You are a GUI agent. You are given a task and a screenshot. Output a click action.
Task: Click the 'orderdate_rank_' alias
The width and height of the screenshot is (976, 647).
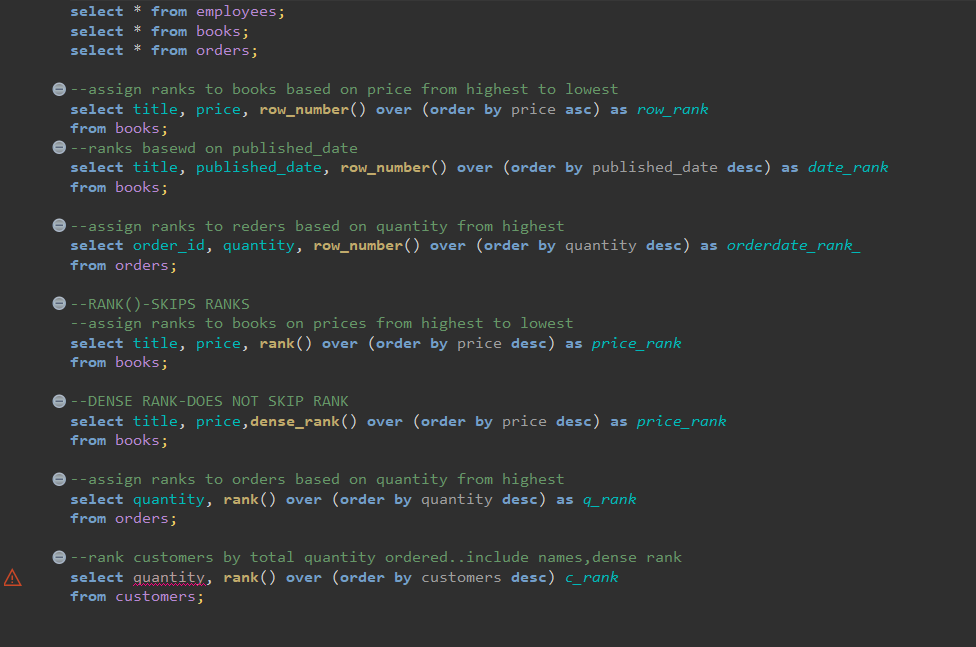click(794, 245)
